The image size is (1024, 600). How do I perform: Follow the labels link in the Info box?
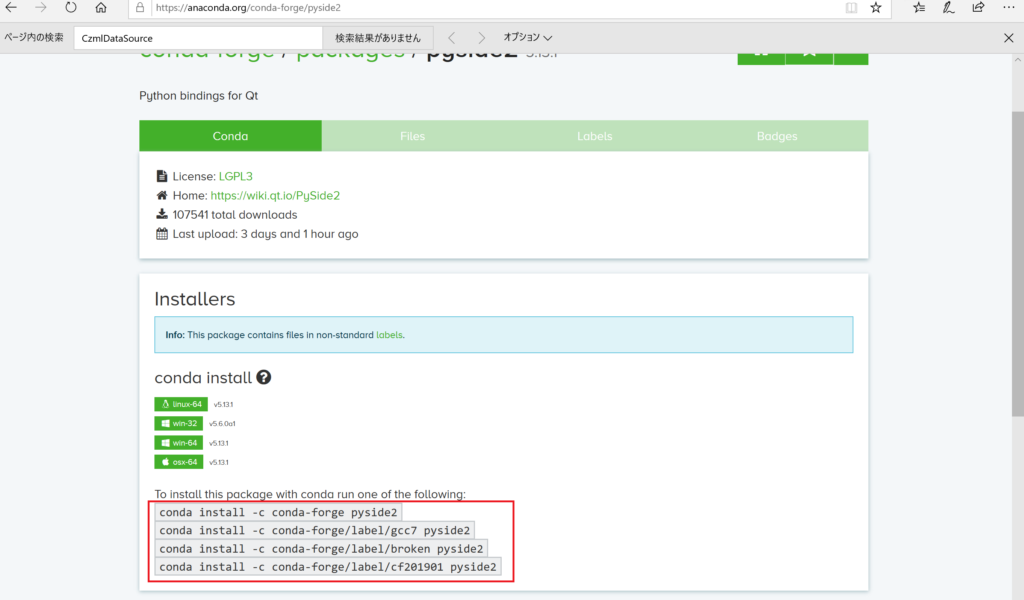pyautogui.click(x=389, y=335)
